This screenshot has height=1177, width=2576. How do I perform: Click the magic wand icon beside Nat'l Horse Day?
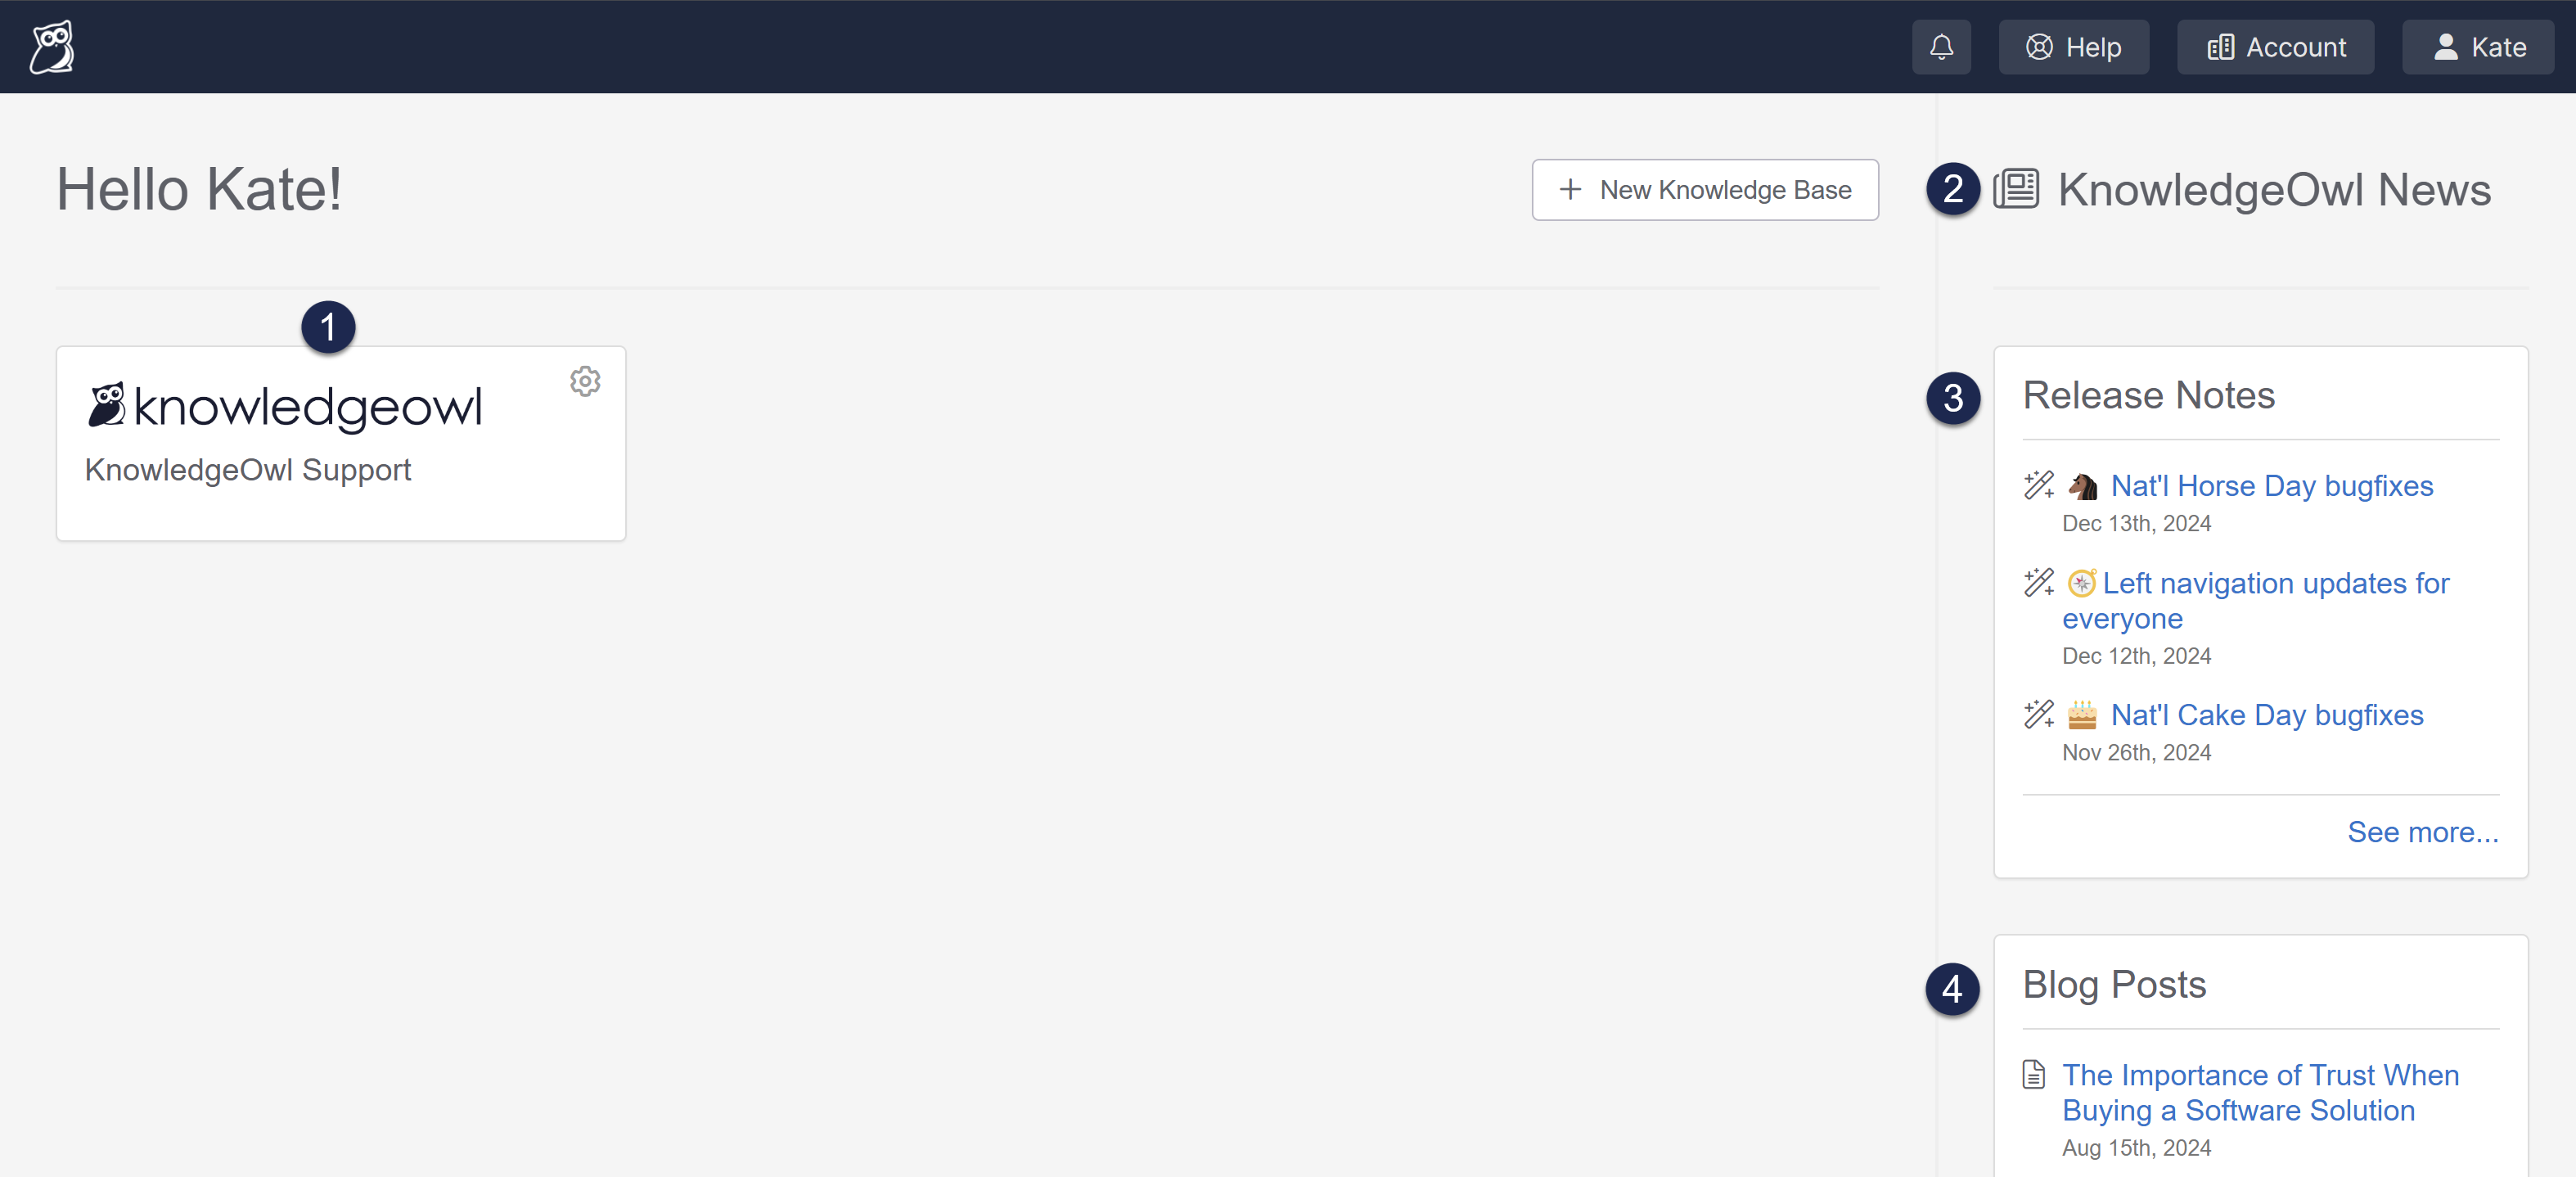pyautogui.click(x=2038, y=485)
